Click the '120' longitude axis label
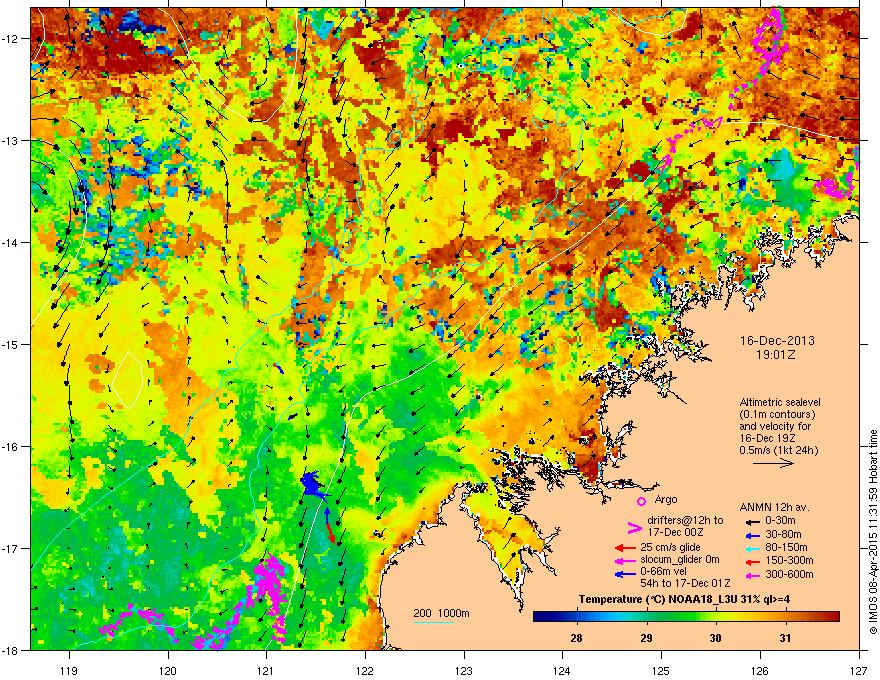 click(168, 670)
